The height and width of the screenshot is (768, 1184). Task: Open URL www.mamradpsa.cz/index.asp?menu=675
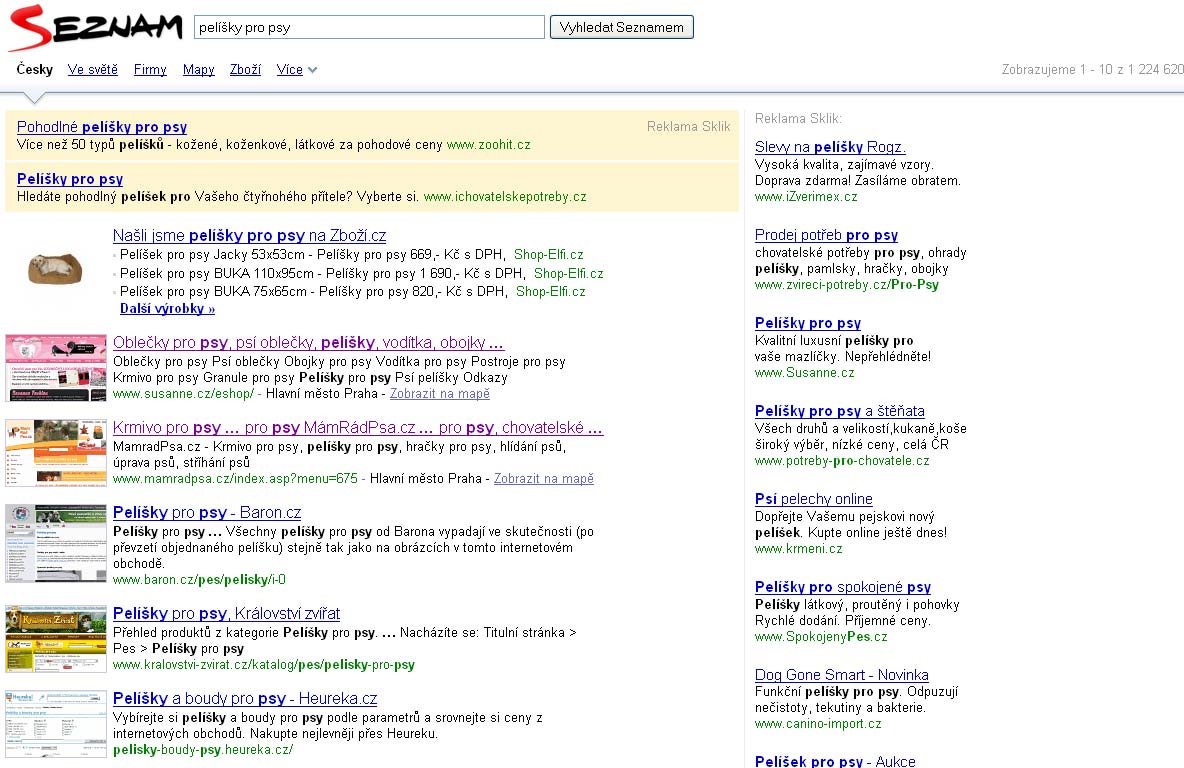click(x=235, y=478)
